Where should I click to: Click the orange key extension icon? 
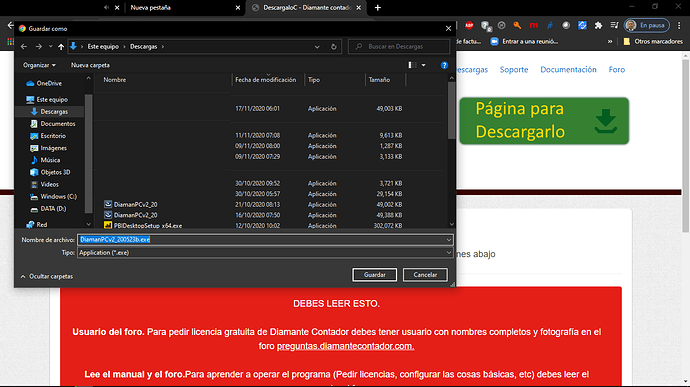click(518, 25)
